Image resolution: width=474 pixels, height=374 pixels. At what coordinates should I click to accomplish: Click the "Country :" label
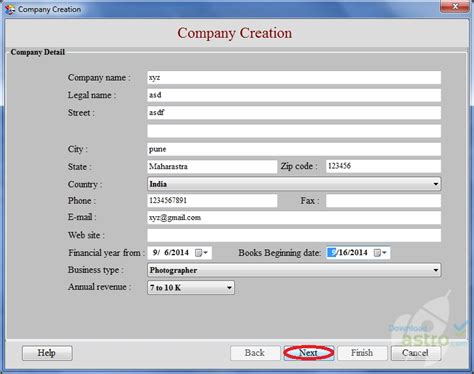tap(85, 184)
